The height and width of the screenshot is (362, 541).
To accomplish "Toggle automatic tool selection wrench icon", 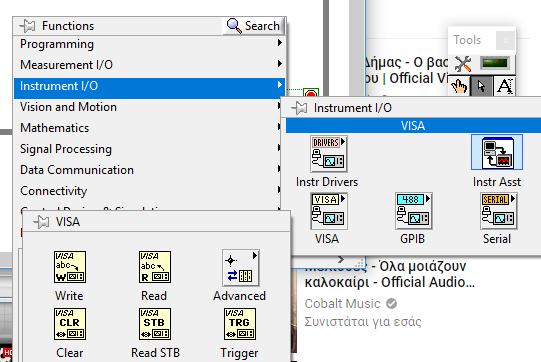I will tap(463, 63).
